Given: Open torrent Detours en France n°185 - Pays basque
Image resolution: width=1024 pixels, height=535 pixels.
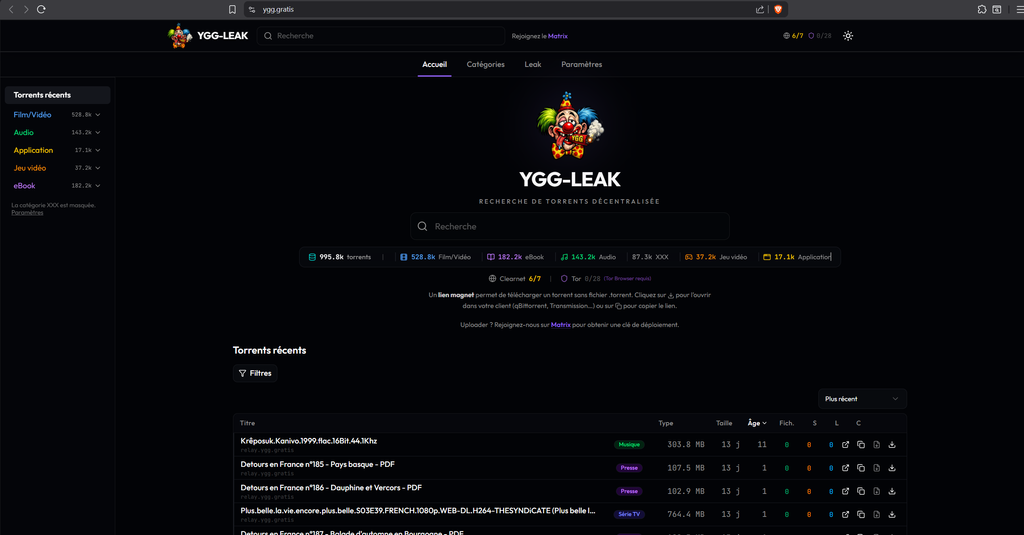Looking at the screenshot, I should (x=317, y=464).
